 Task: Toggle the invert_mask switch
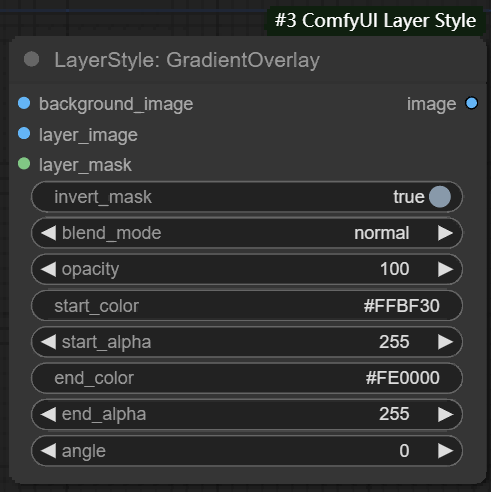[x=247, y=197]
